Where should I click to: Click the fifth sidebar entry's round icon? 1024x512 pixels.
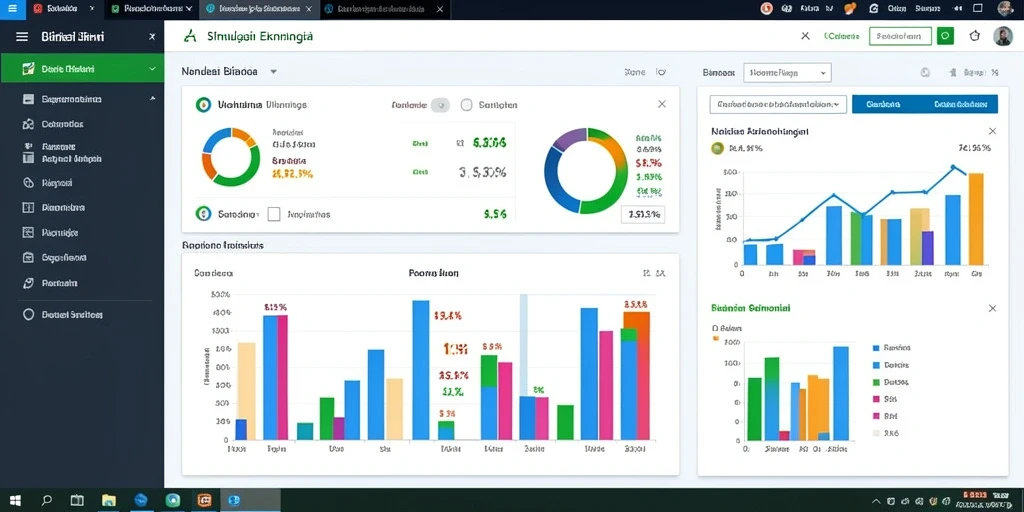click(28, 183)
